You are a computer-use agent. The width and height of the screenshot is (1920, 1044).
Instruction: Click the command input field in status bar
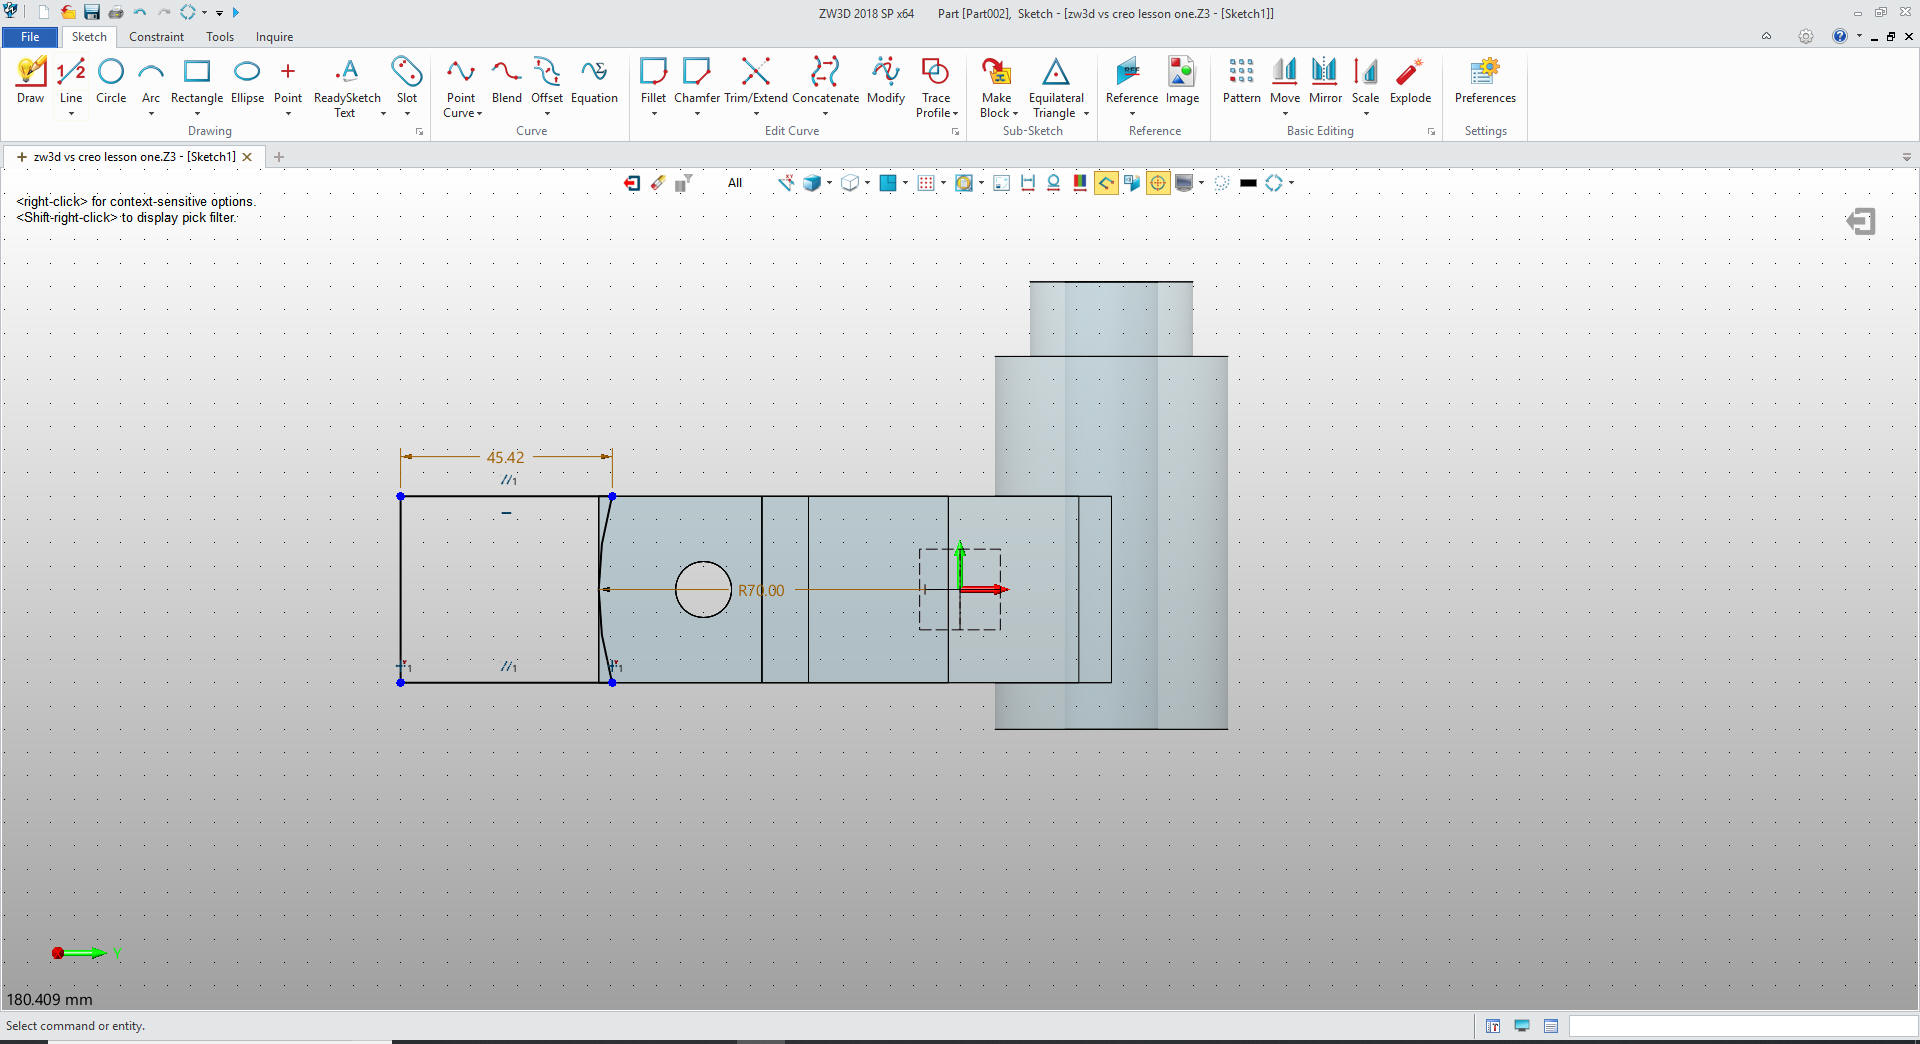(1741, 1026)
